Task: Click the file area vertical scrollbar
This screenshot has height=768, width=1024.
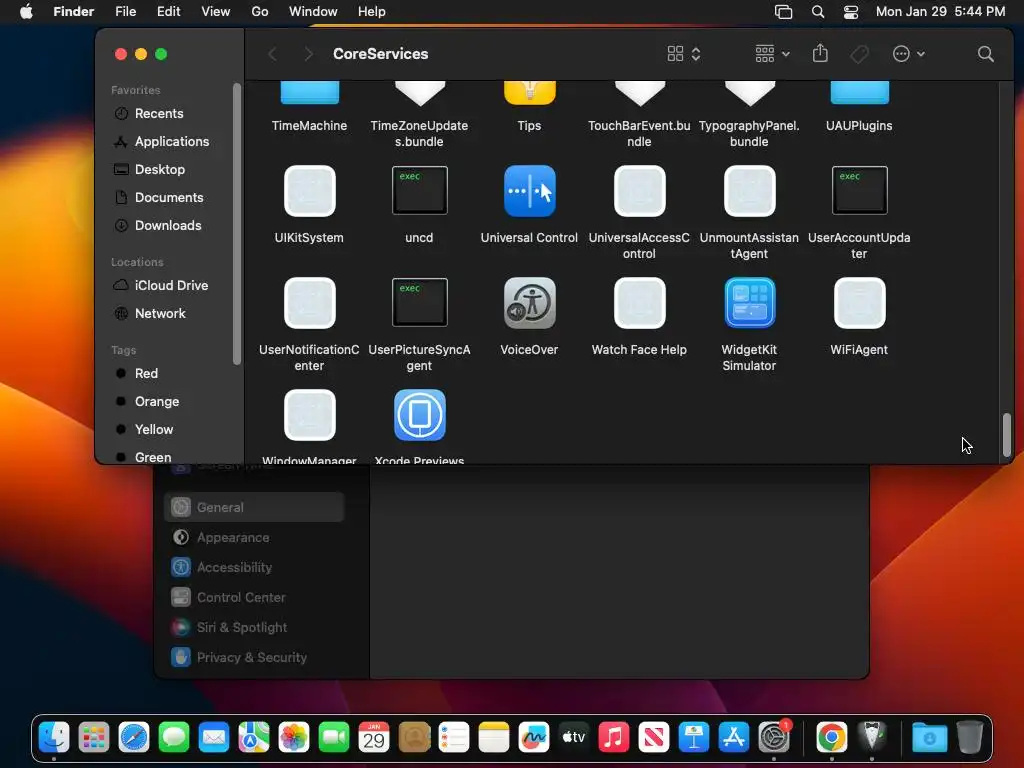Action: [x=1006, y=435]
